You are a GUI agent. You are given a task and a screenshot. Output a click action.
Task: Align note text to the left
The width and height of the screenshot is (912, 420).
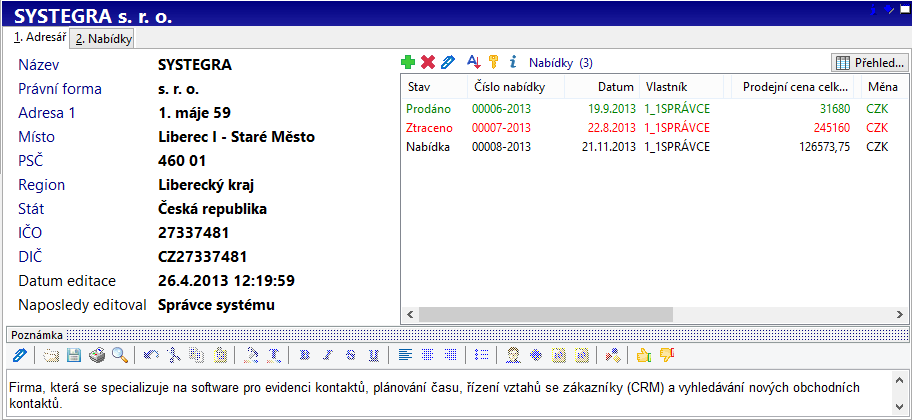(x=405, y=355)
